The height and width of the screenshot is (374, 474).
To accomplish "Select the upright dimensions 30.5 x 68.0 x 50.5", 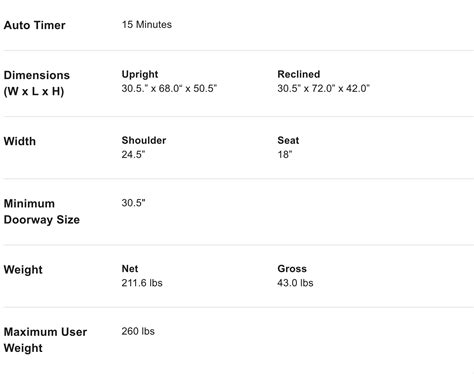I will tap(169, 89).
